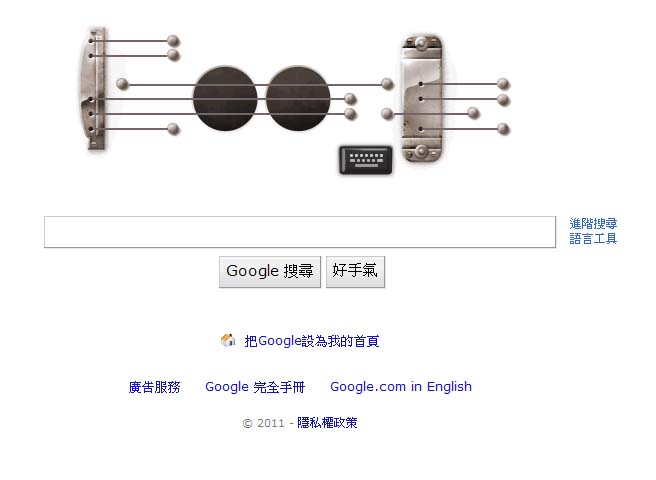The width and height of the screenshot is (656, 480).
Task: Click the chrome pickup plate on the right
Action: point(421,98)
